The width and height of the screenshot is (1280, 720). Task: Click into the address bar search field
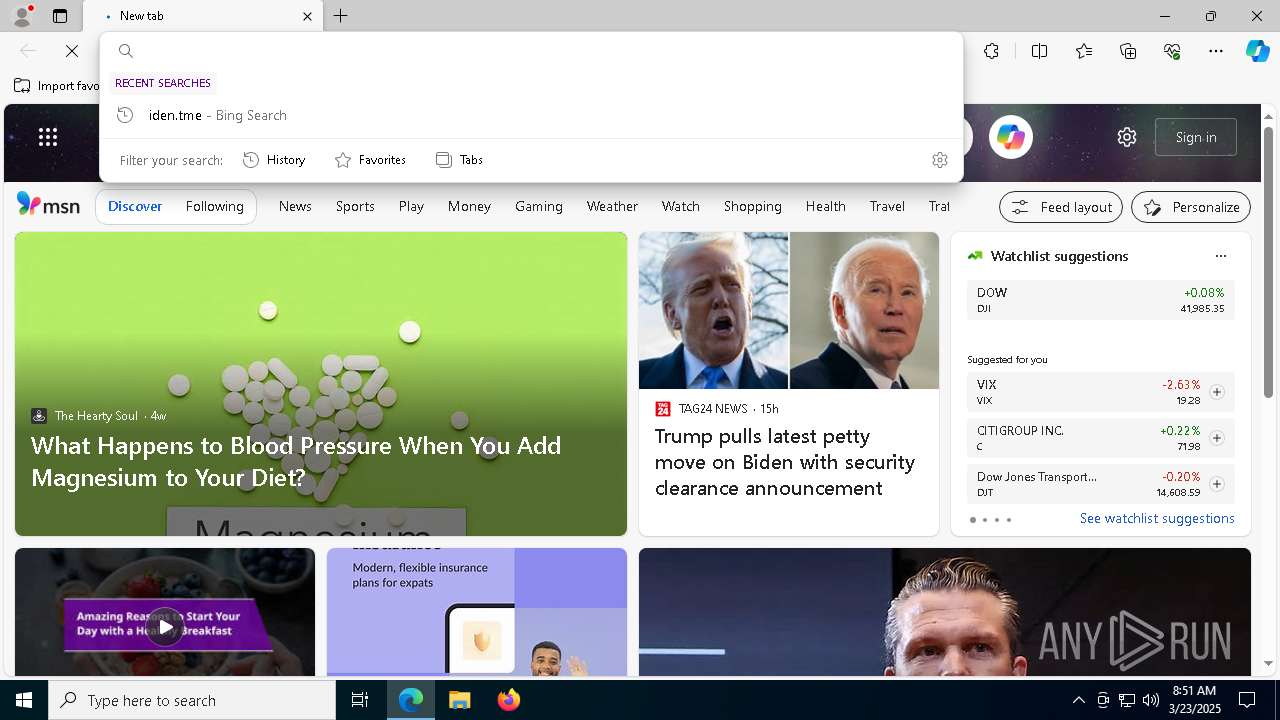(531, 51)
